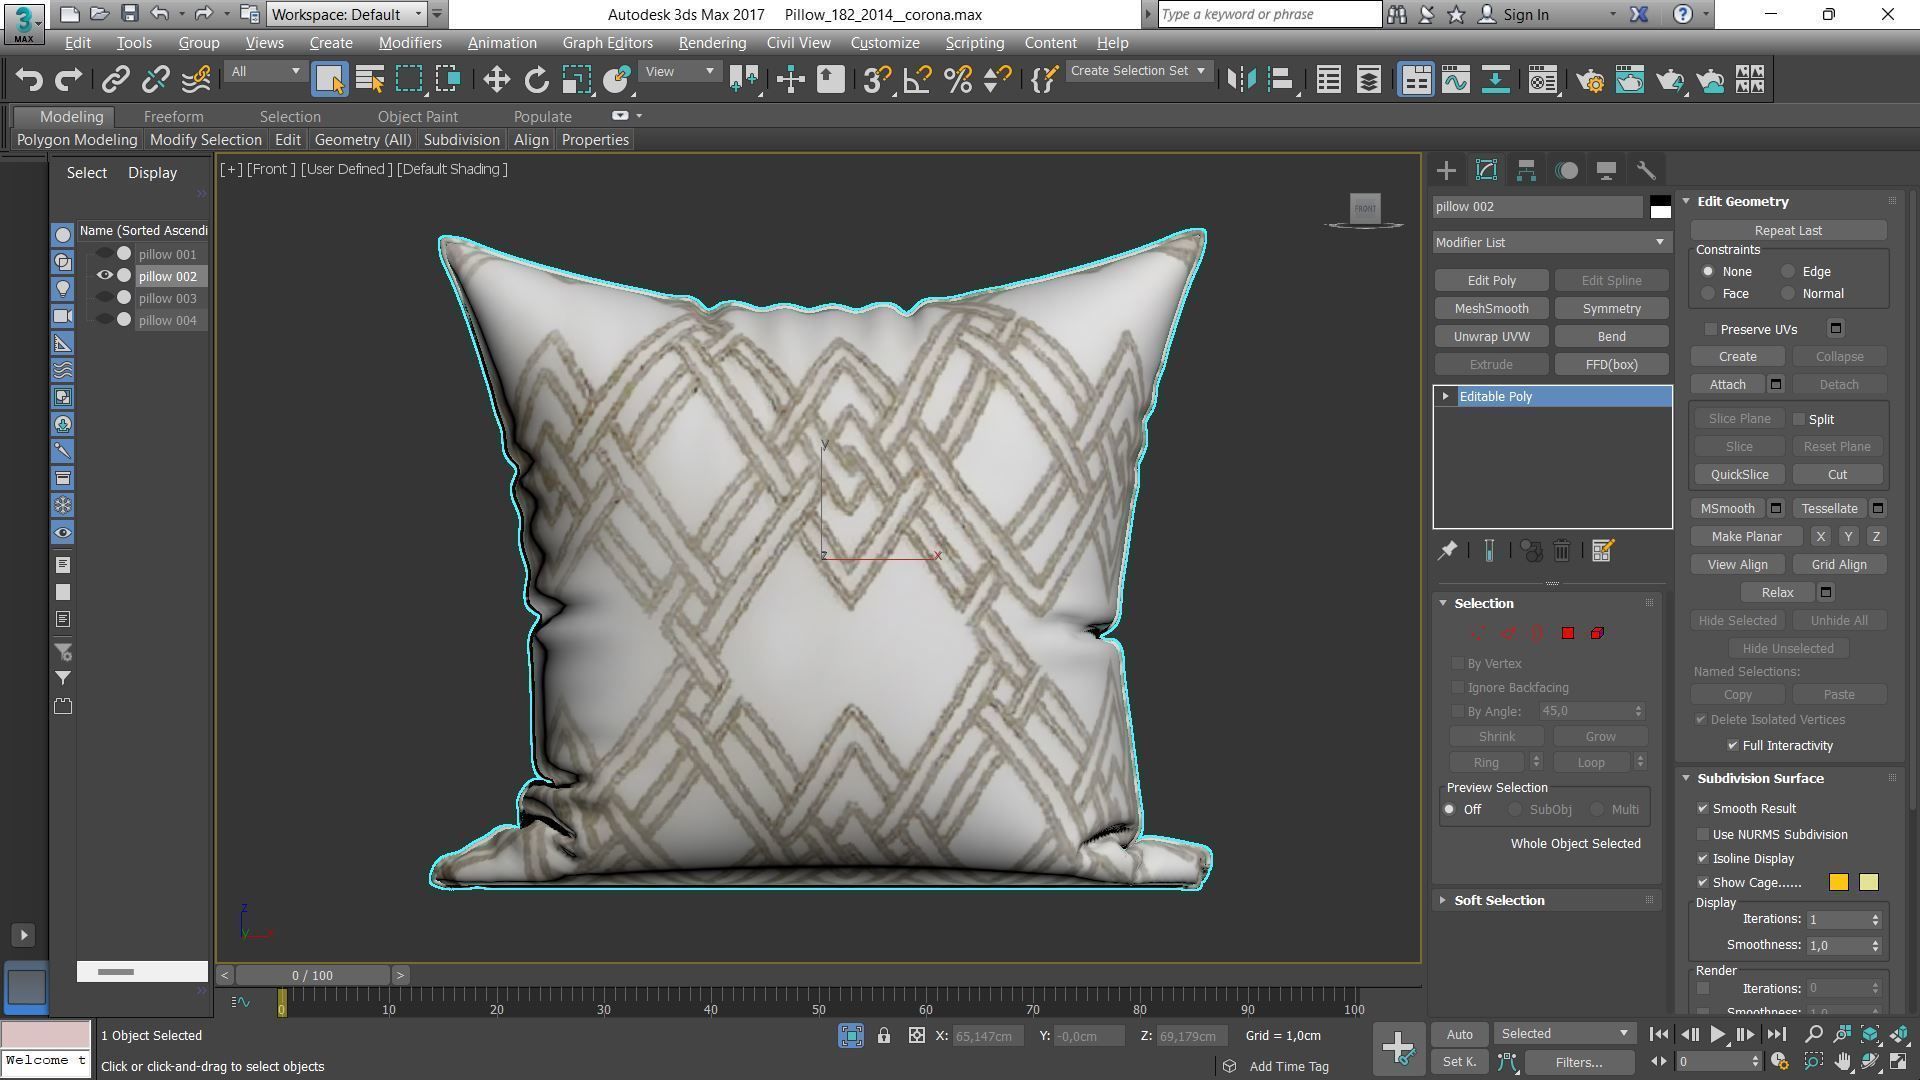Click the Mirror tool icon
This screenshot has height=1080, width=1920.
click(x=1241, y=79)
